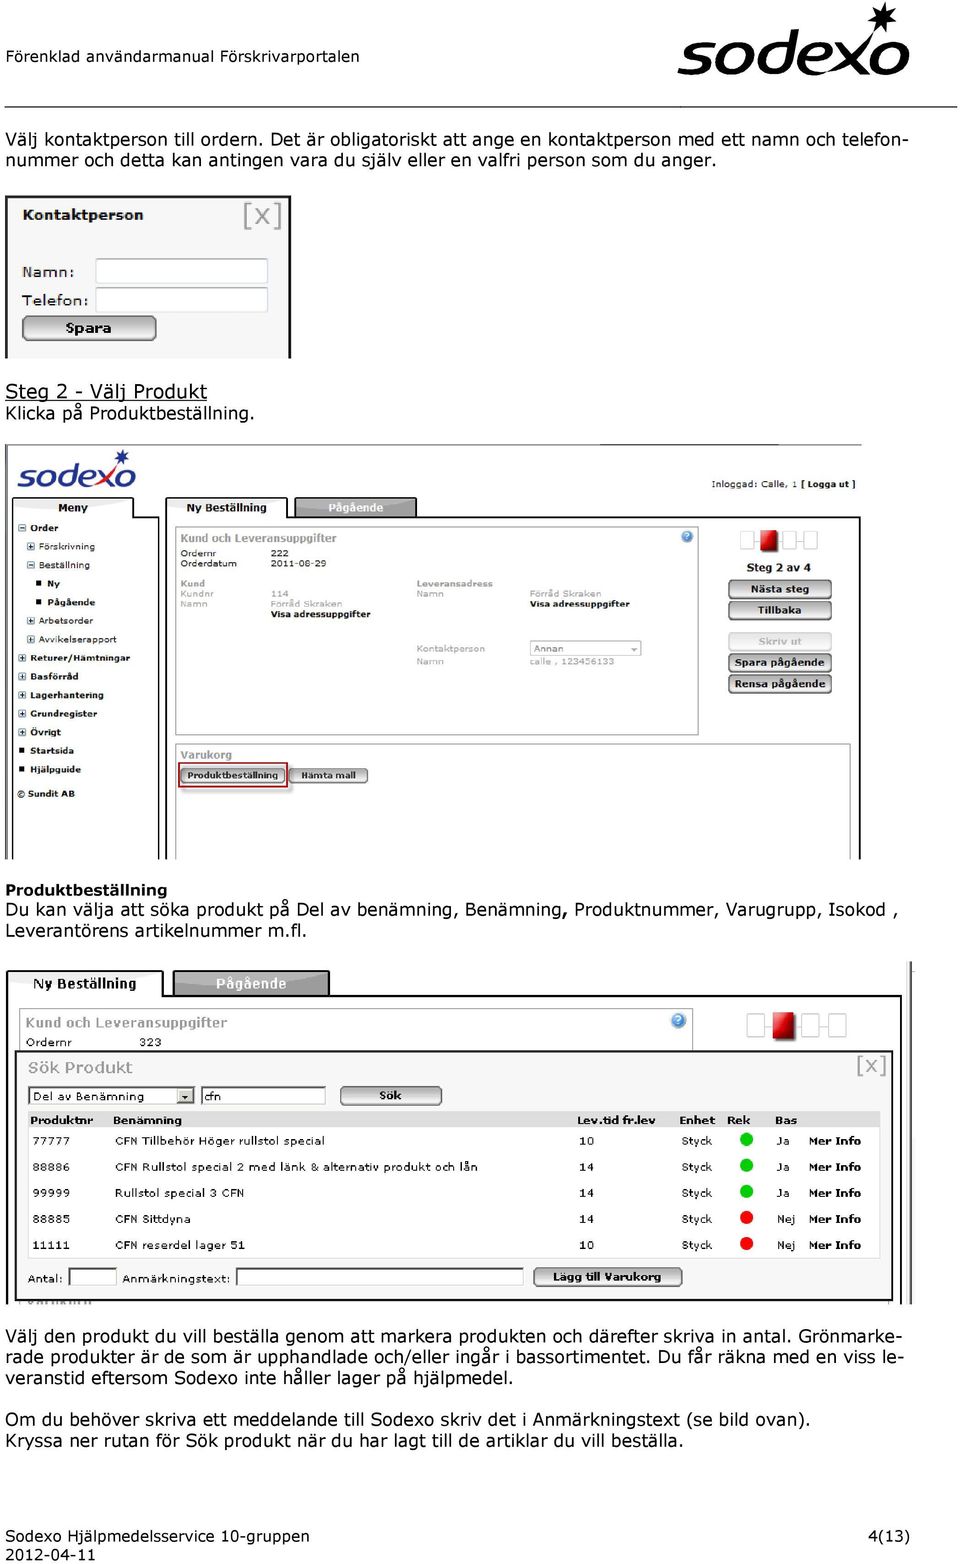960x1564 pixels.
Task: Click Mer Info for product 11111
Action: (x=835, y=1245)
